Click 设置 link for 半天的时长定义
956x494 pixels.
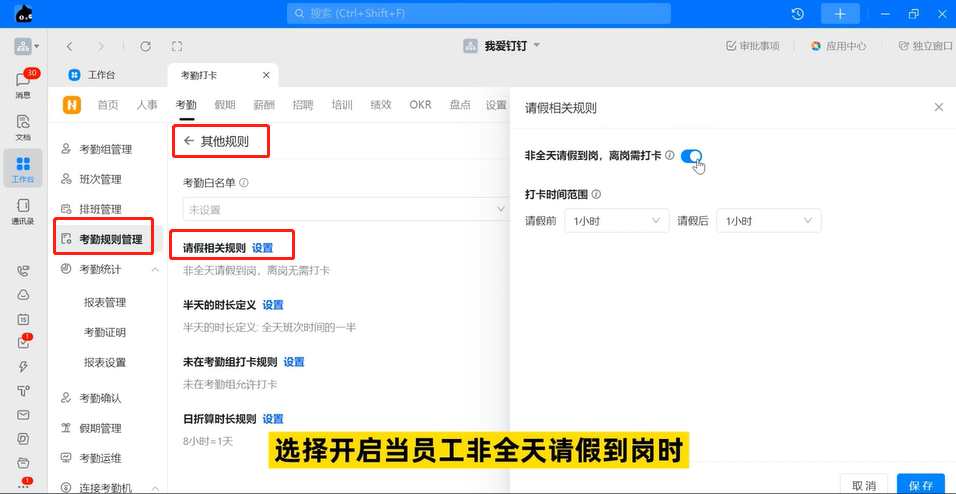(x=273, y=305)
